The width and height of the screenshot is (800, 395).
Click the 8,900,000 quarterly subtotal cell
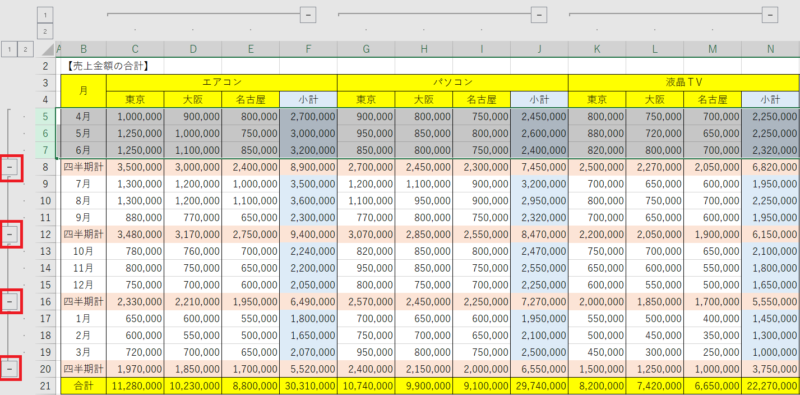point(308,167)
